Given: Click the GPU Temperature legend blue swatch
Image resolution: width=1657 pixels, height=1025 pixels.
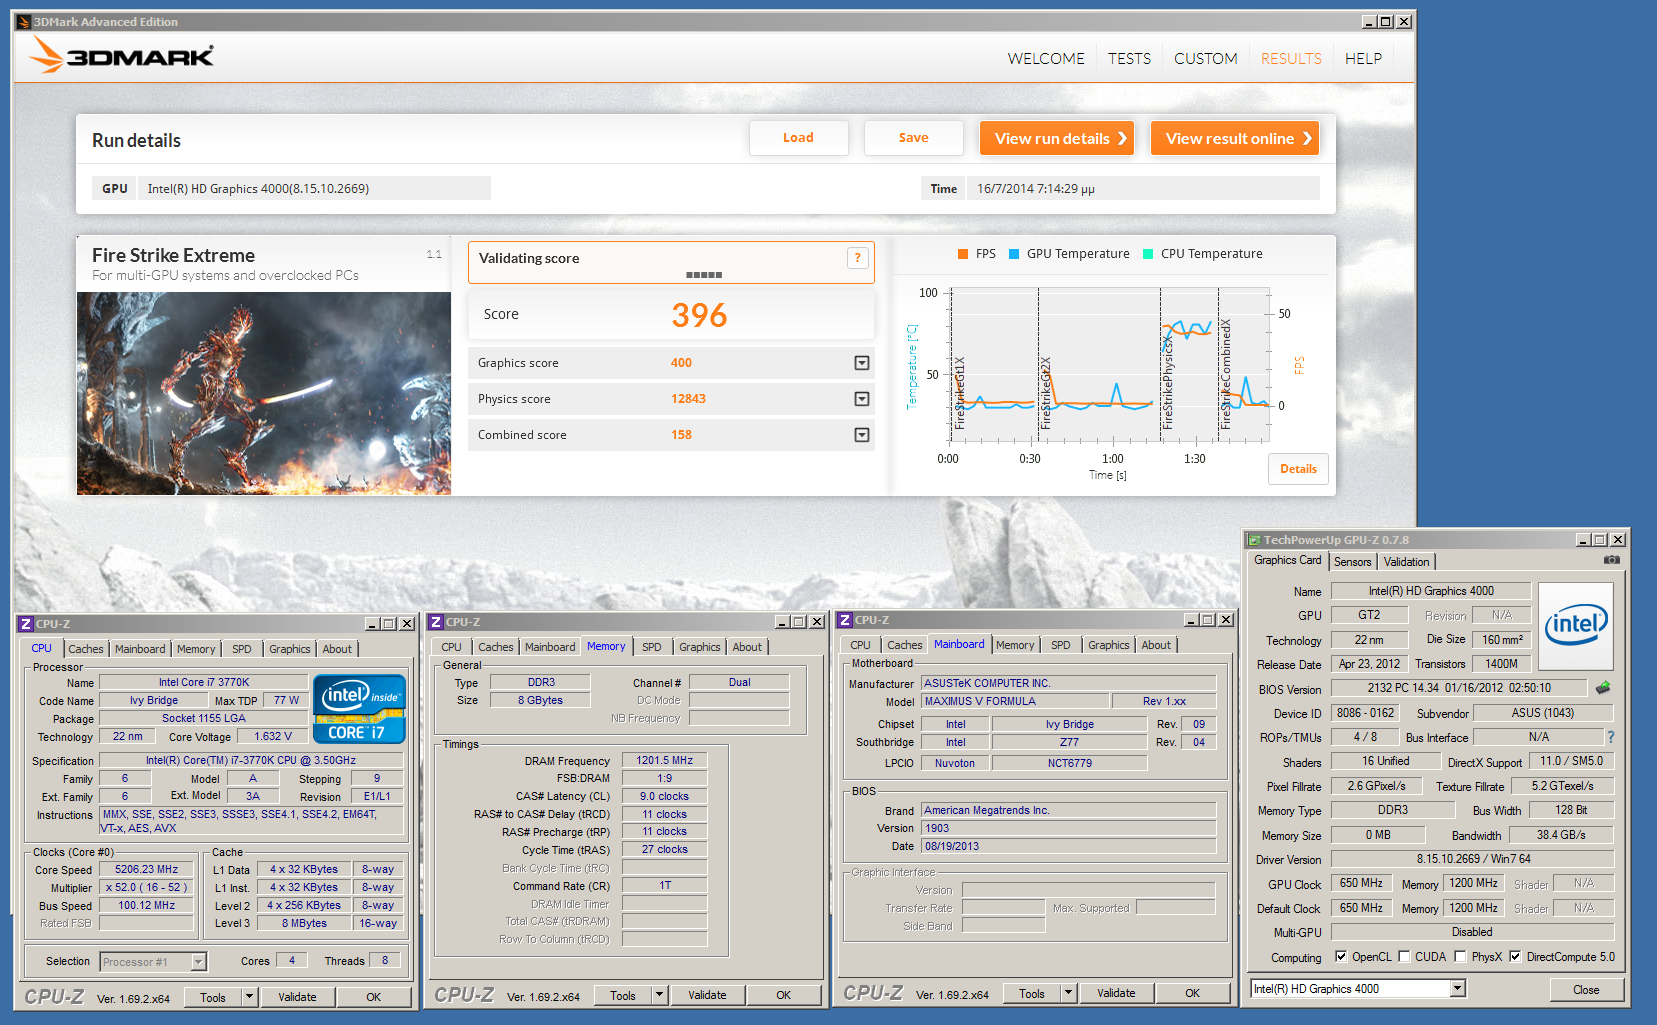Looking at the screenshot, I should [1014, 254].
